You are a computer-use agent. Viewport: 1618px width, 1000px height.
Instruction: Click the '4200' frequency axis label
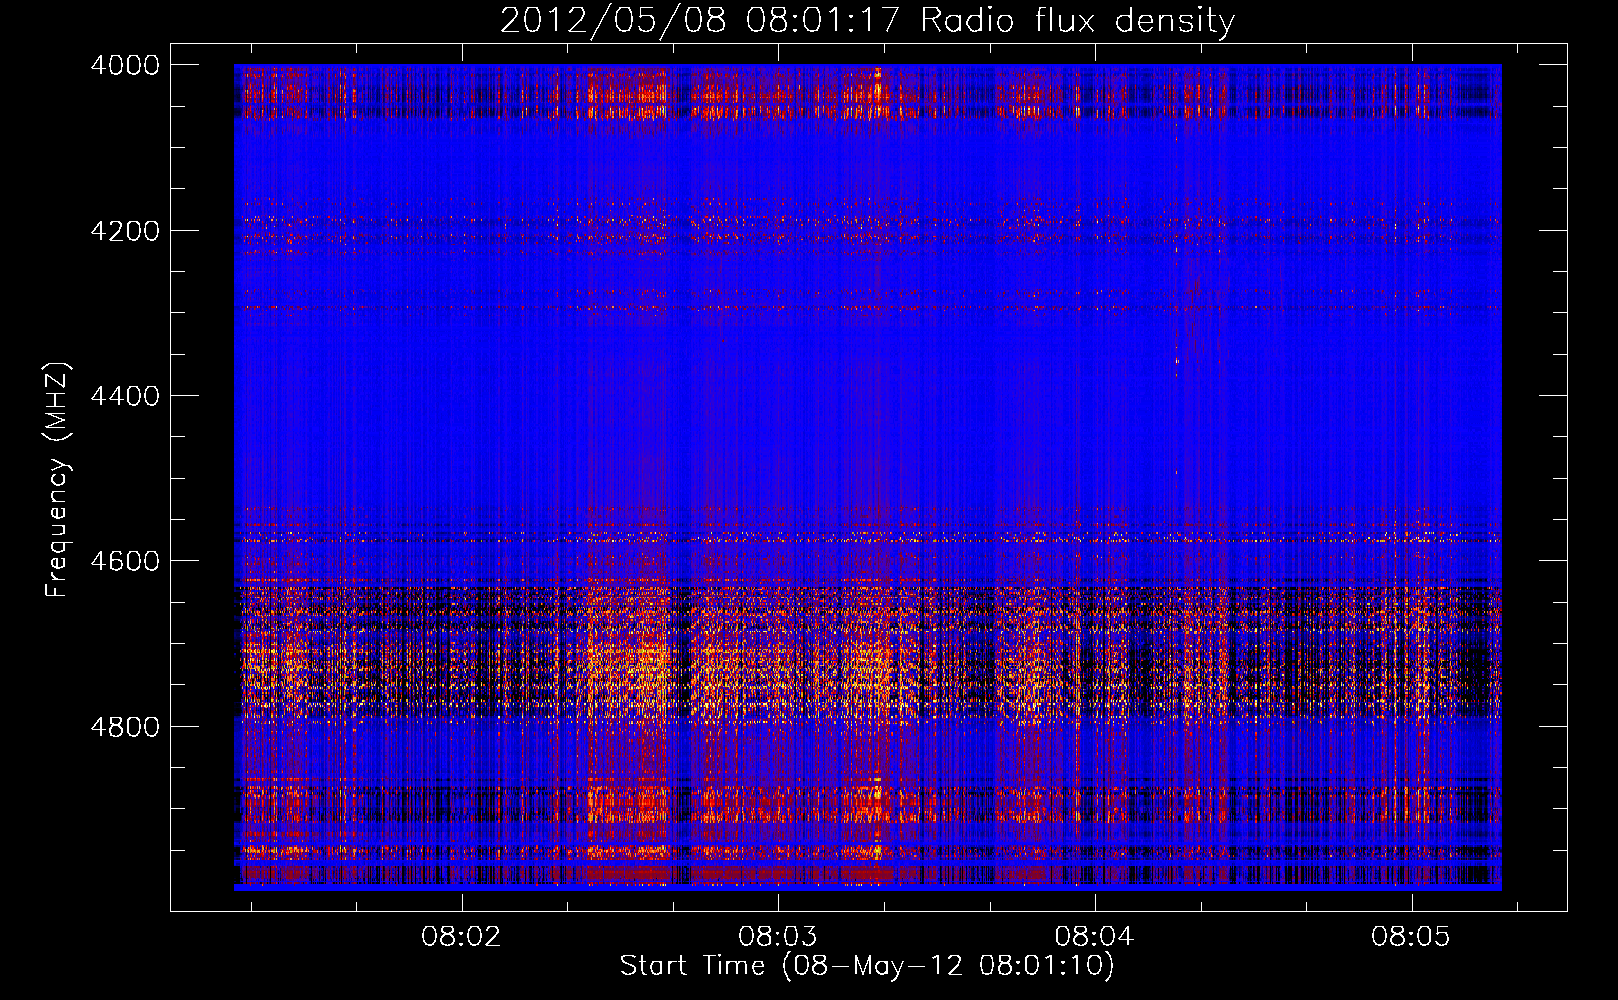tap(125, 230)
